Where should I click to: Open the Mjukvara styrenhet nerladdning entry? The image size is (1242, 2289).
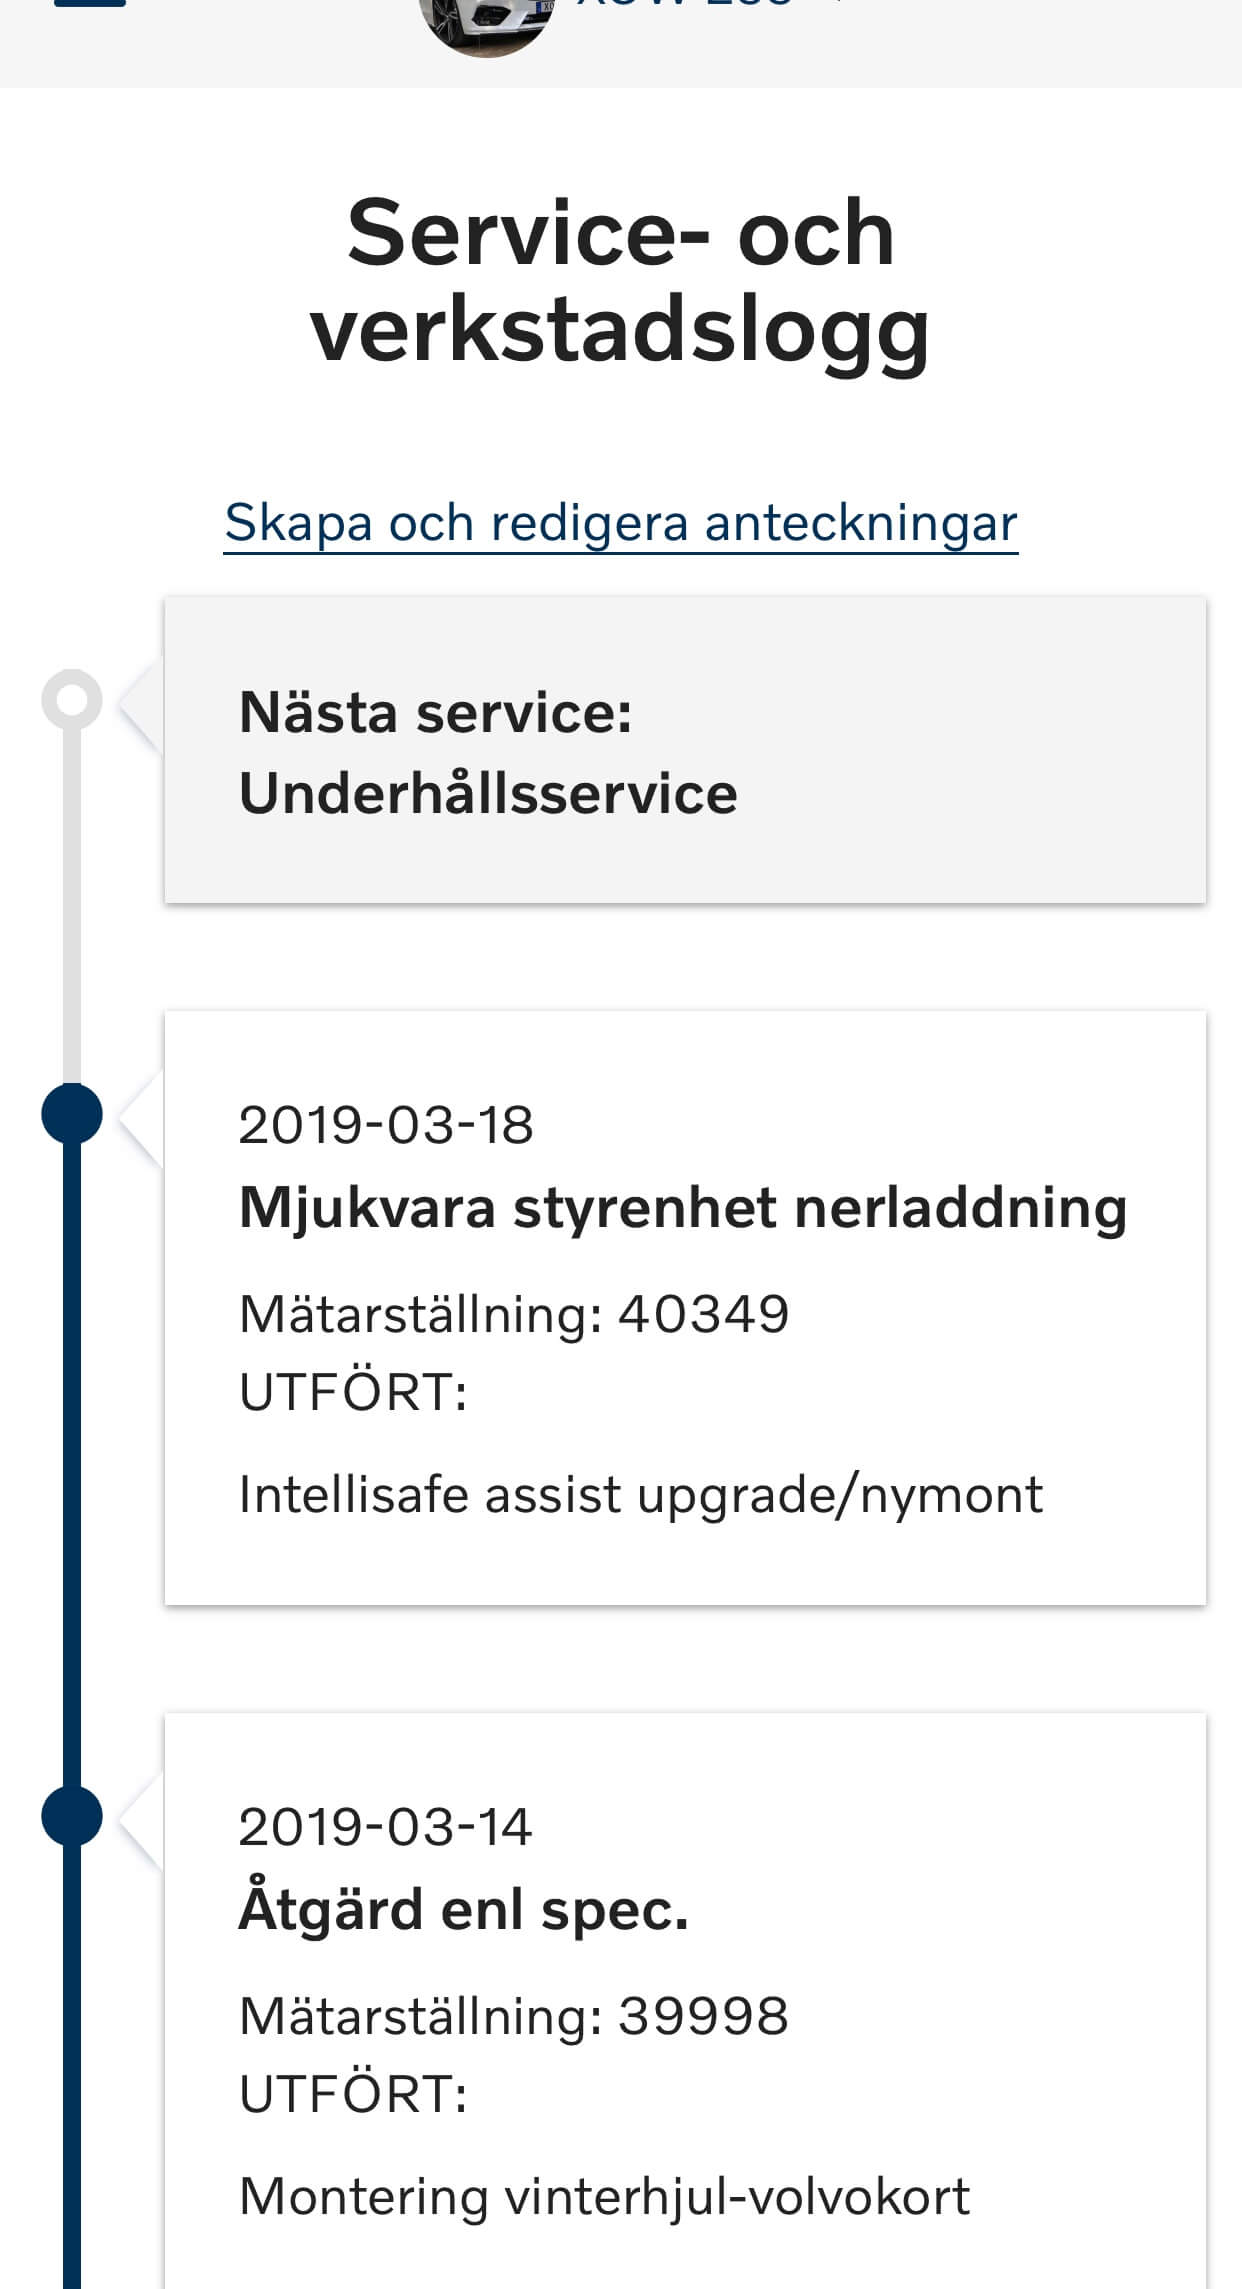pos(685,1308)
